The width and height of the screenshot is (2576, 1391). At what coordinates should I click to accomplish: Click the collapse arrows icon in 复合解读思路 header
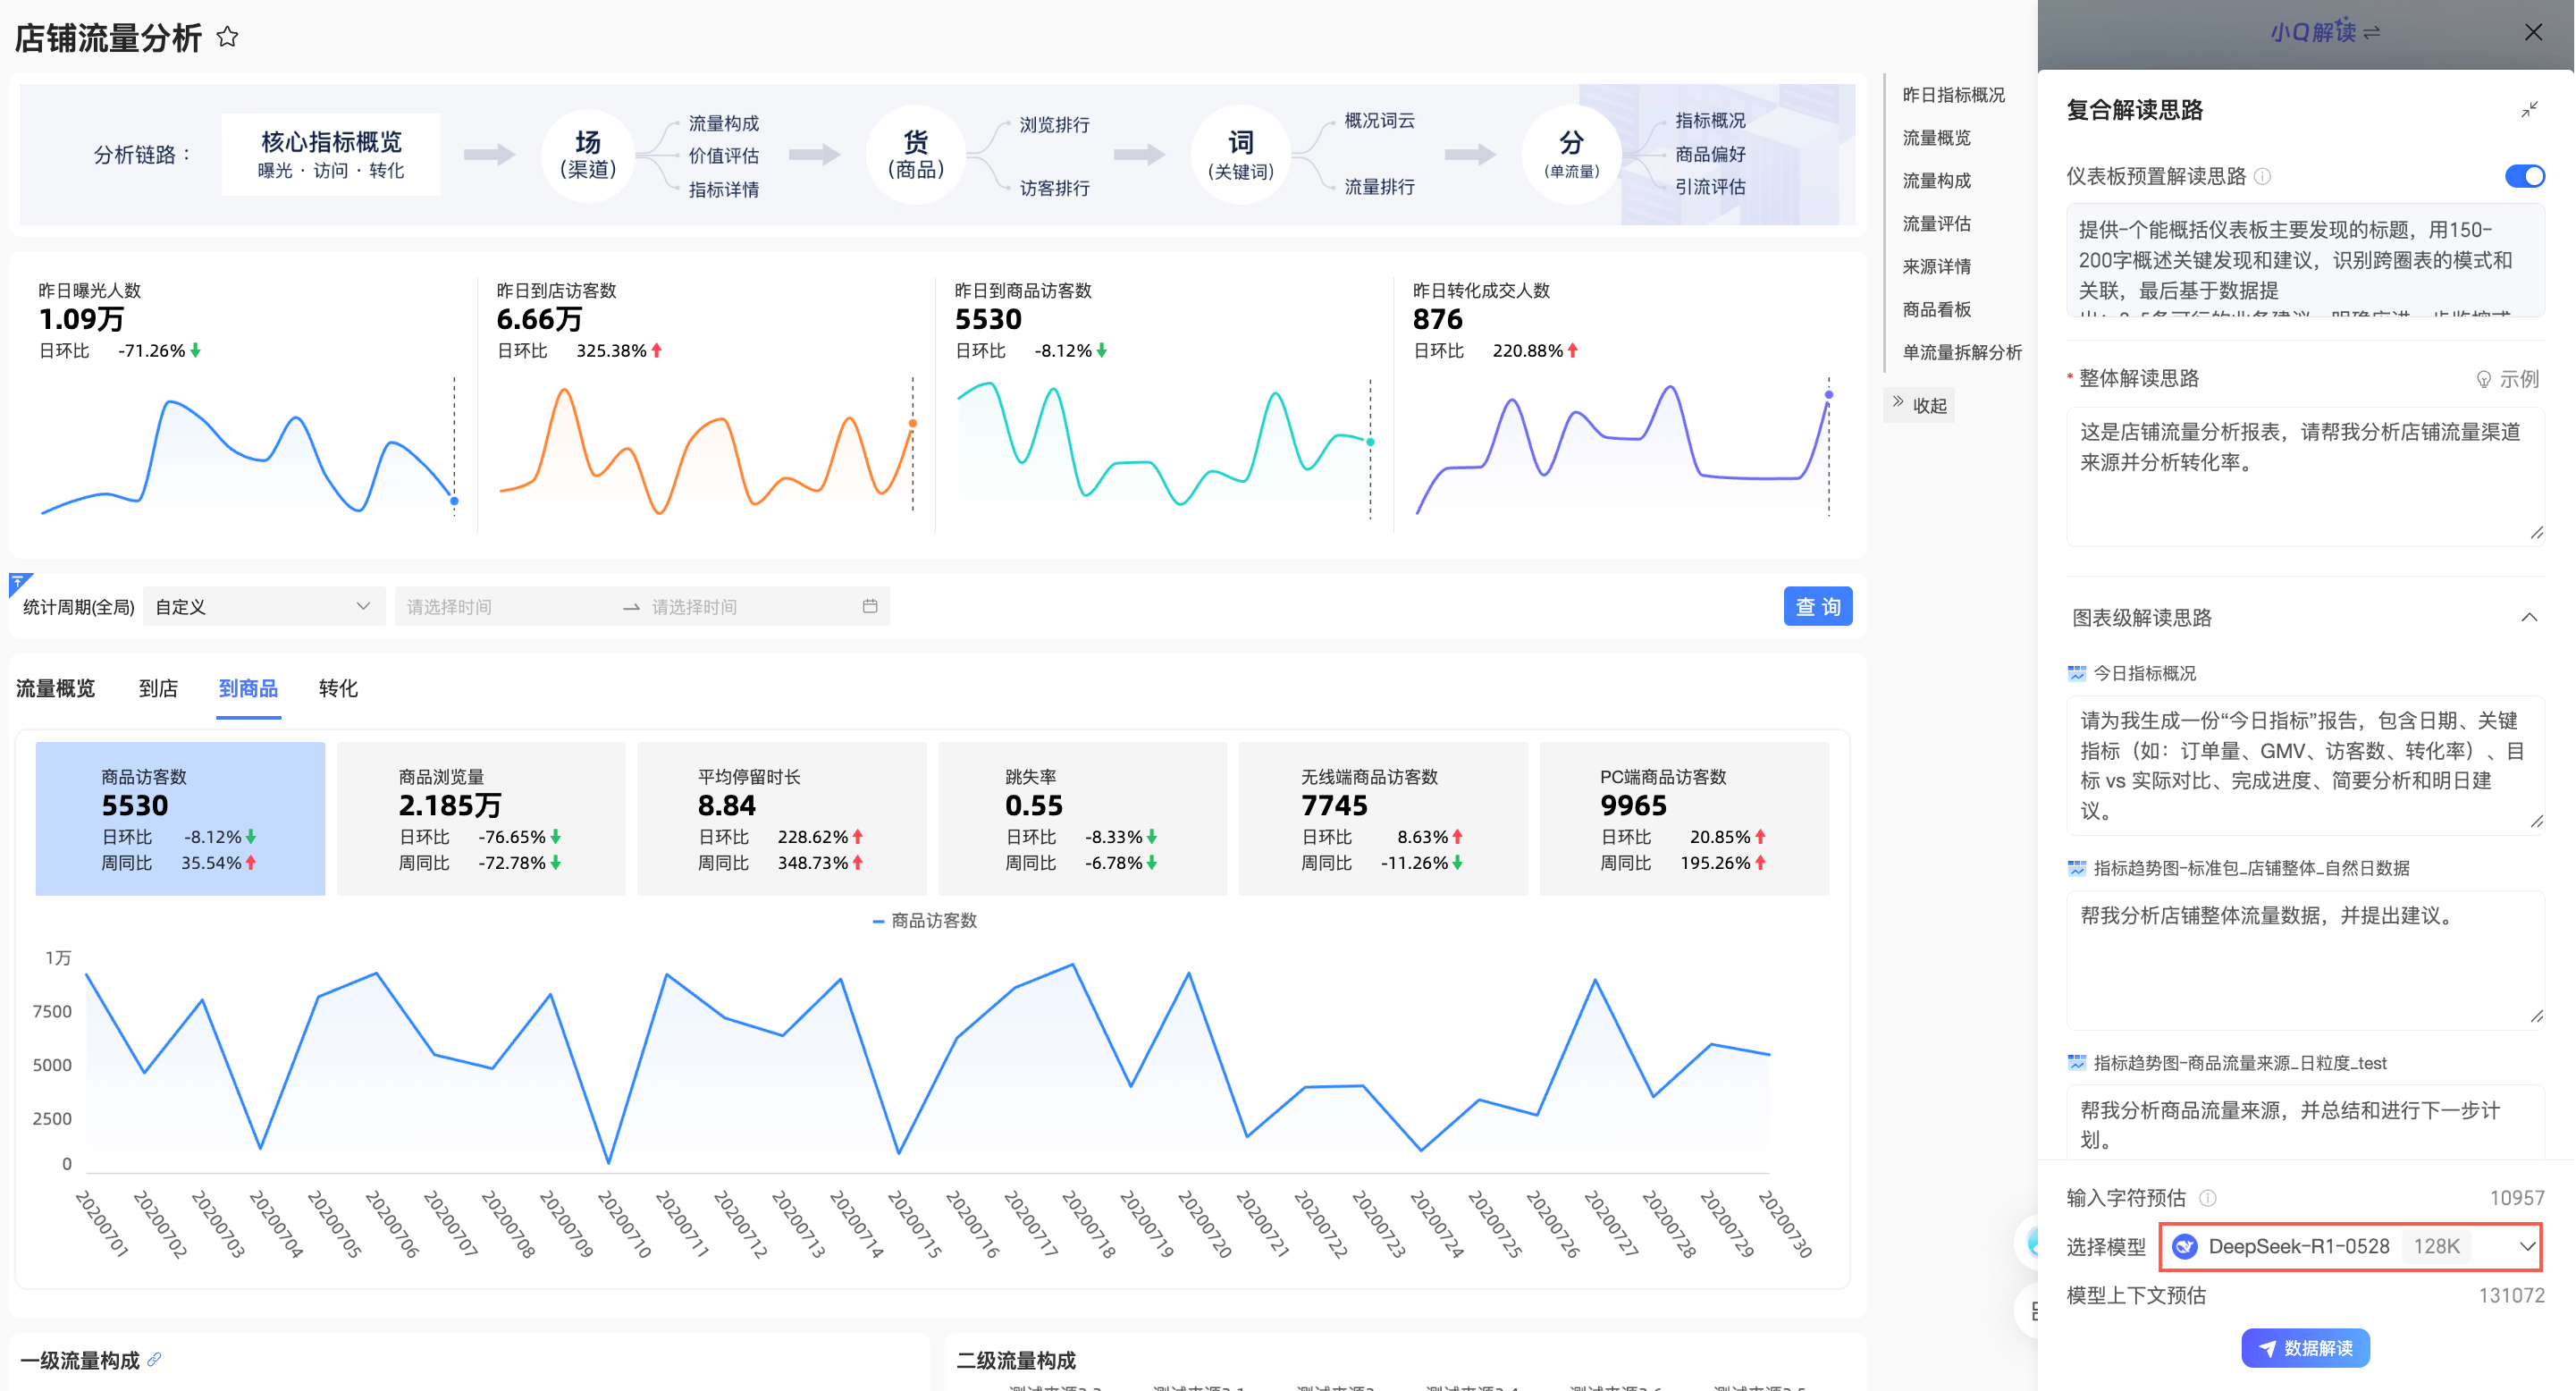click(2529, 110)
